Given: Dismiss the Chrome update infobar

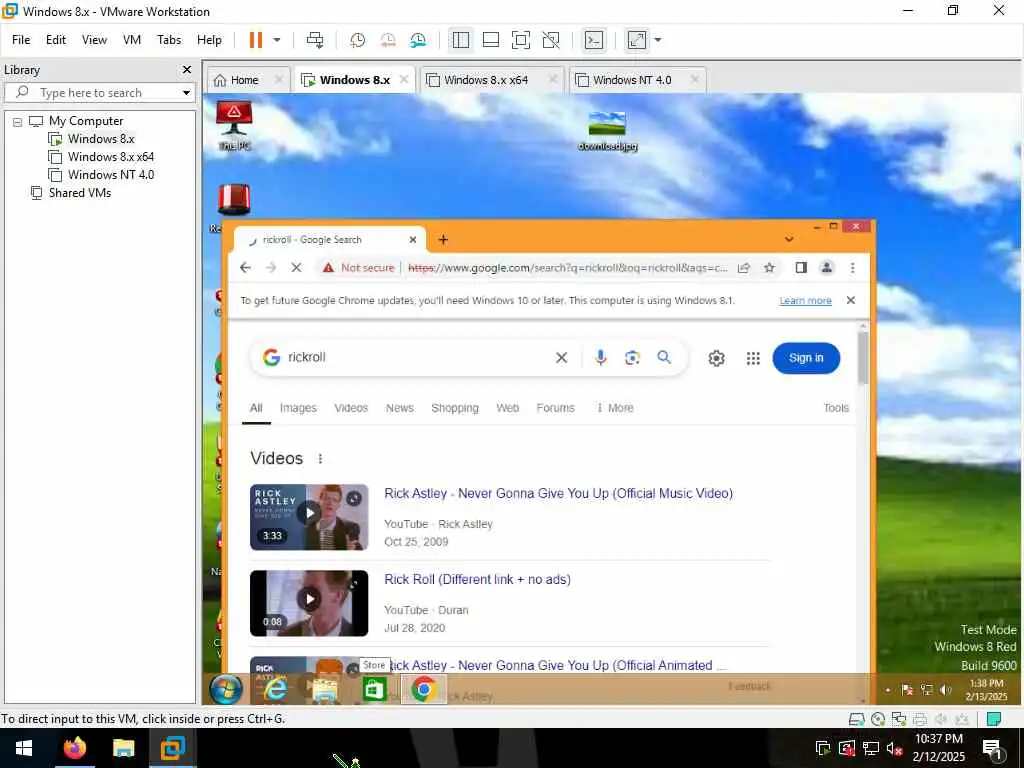Looking at the screenshot, I should [850, 300].
